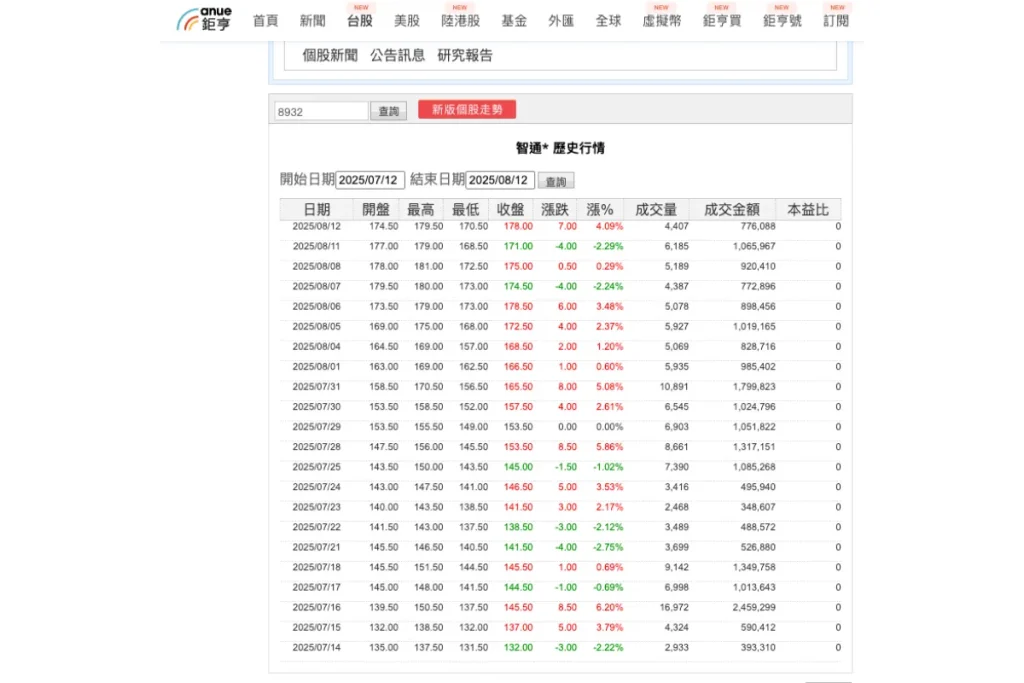Click the -2.12% change value

(608, 527)
